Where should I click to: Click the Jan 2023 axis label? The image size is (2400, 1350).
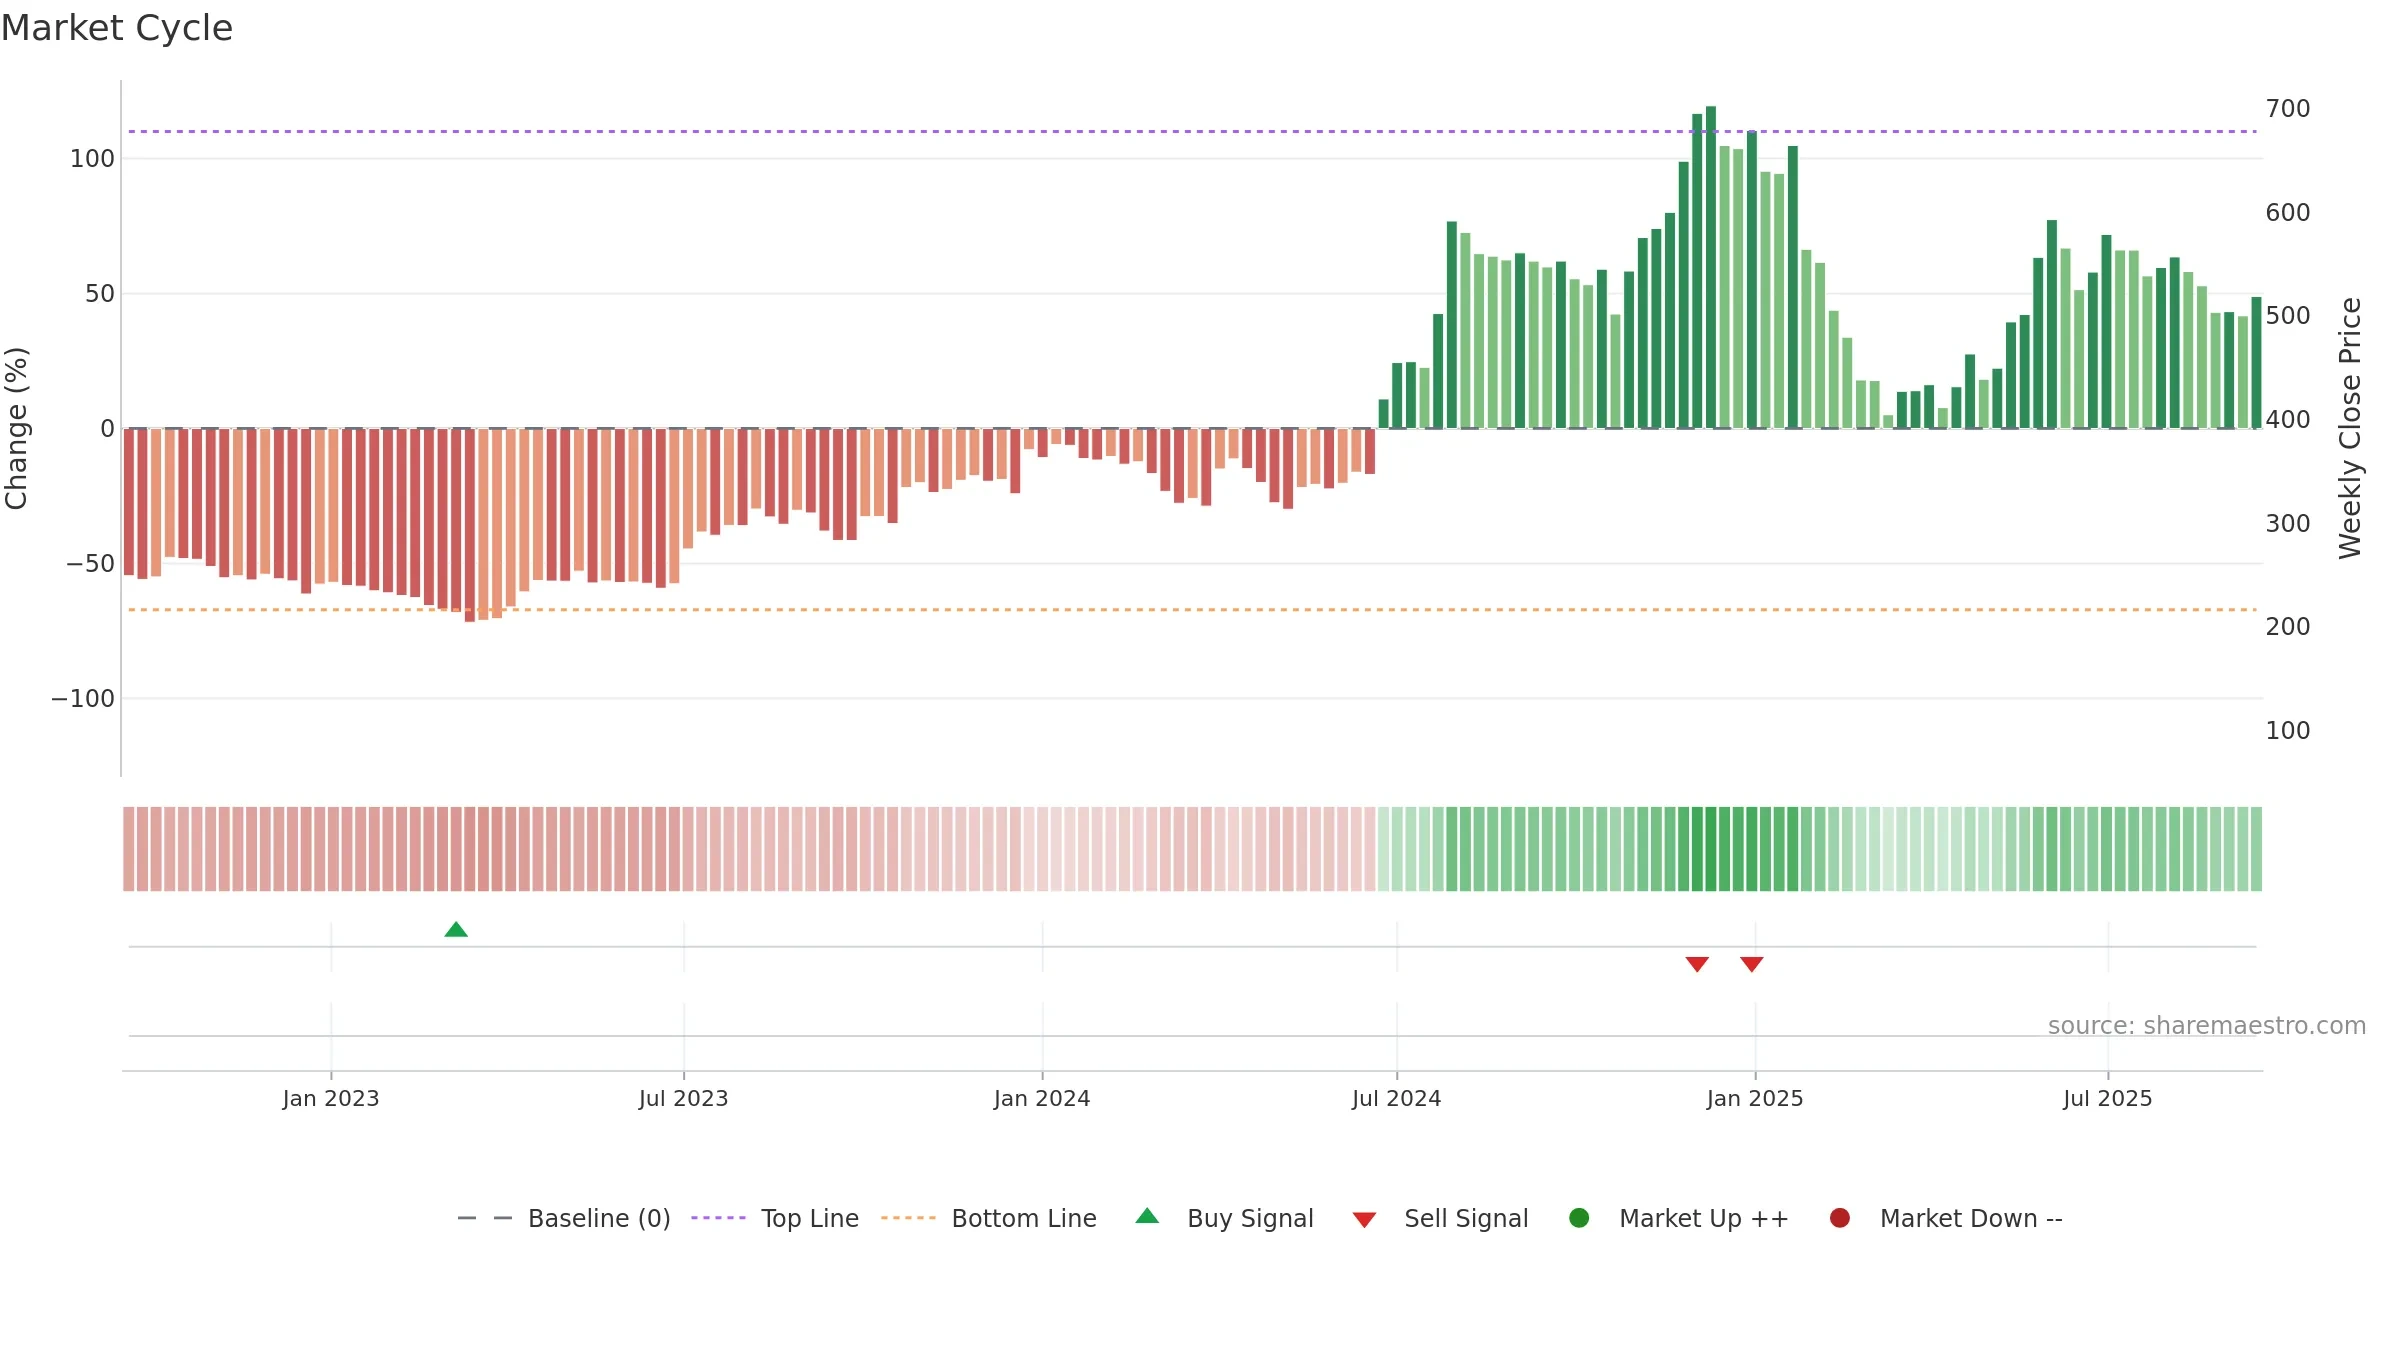[331, 1099]
